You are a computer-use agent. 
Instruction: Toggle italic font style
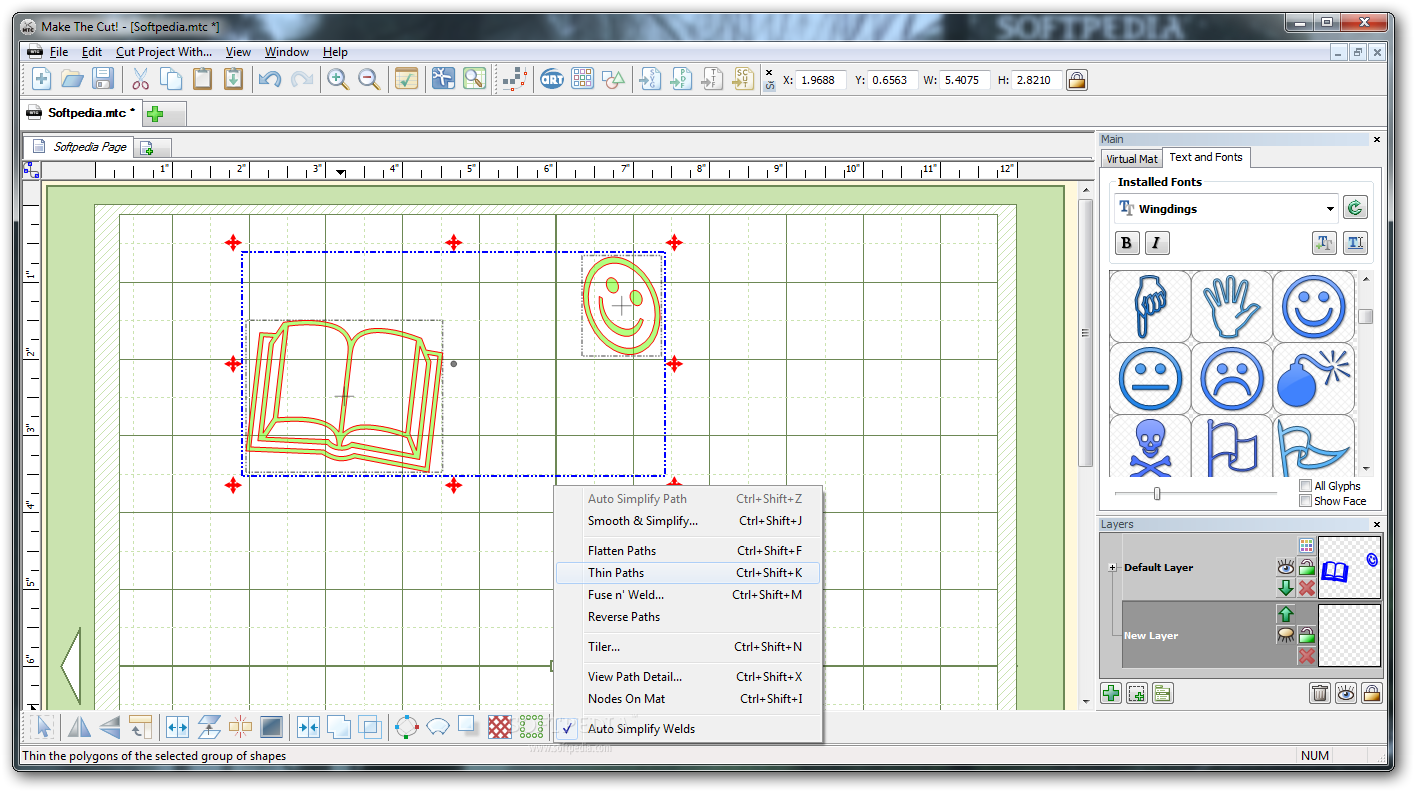[1157, 242]
